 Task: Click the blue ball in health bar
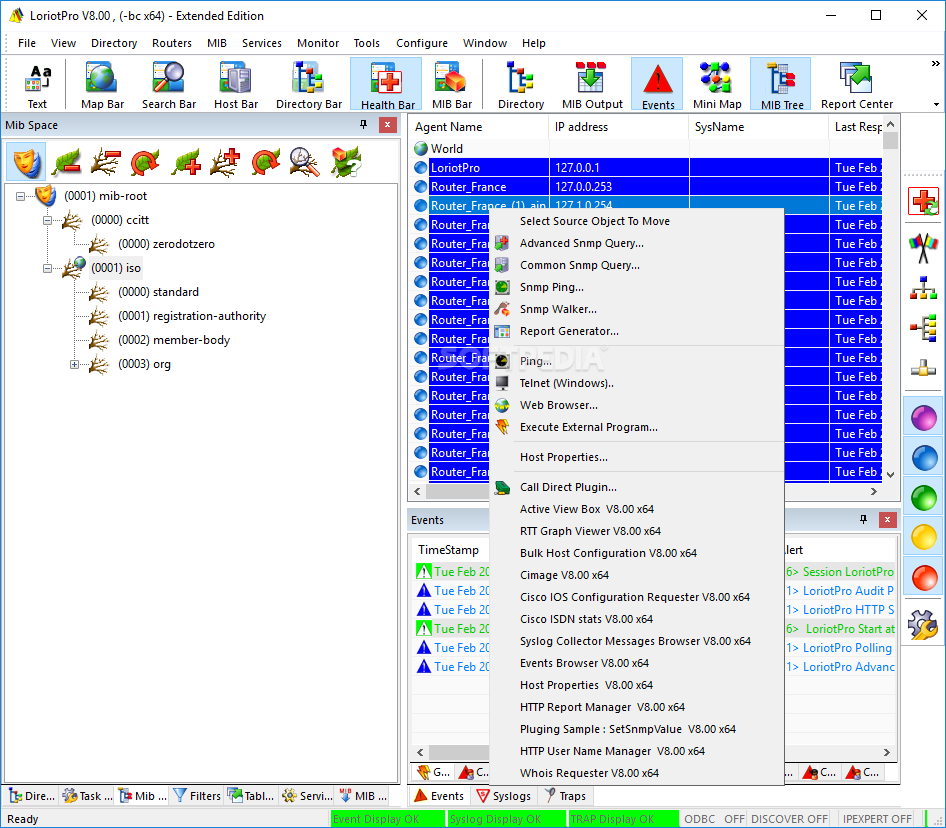tap(923, 457)
